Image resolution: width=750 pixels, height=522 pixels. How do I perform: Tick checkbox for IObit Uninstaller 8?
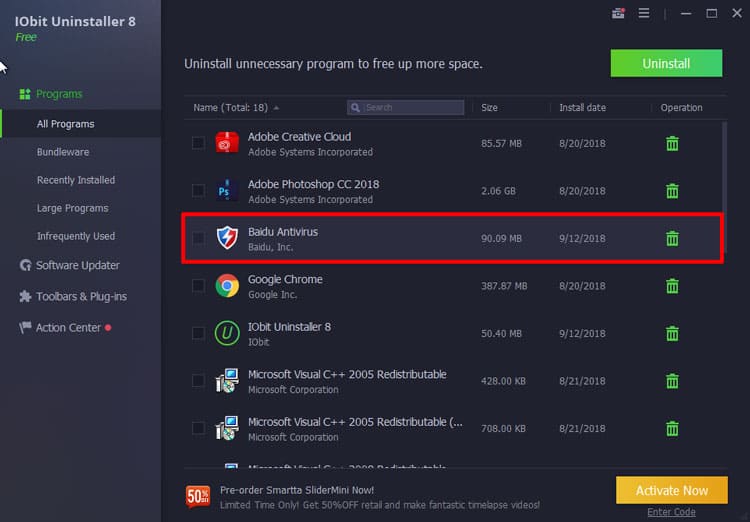tap(198, 333)
